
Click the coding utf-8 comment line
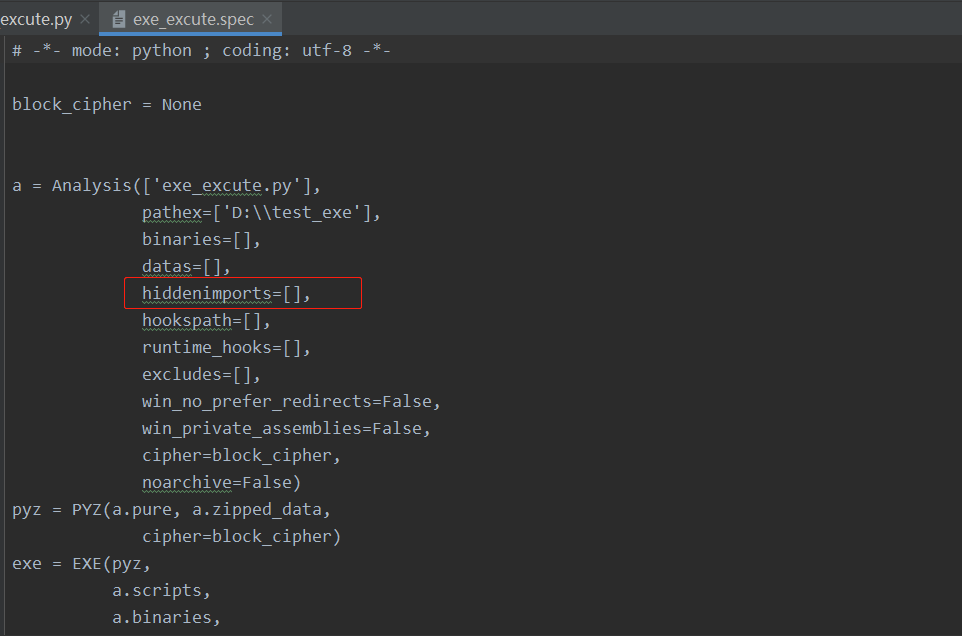201,50
